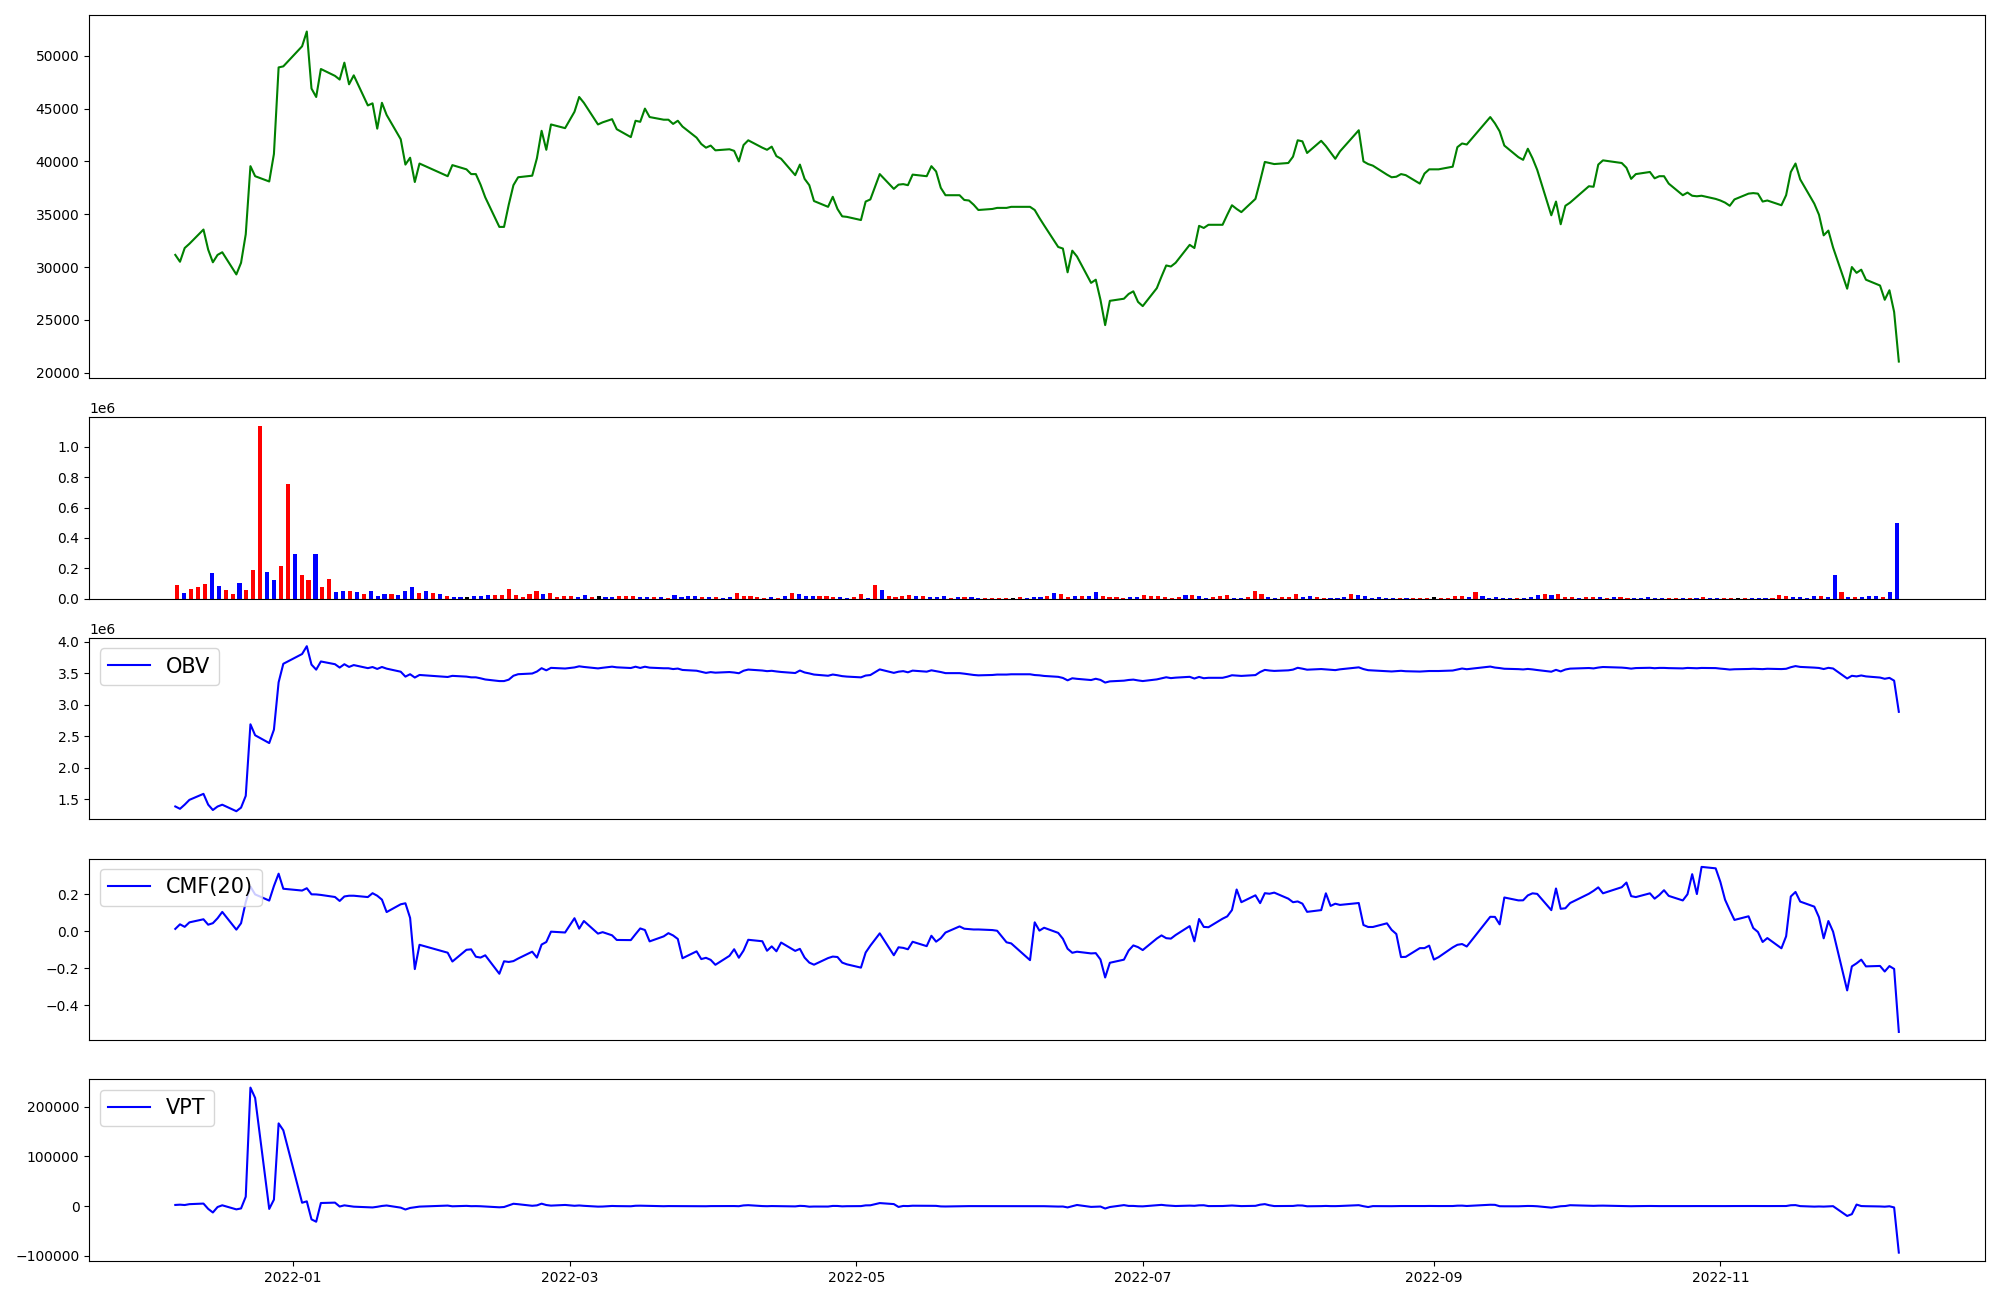
Task: Click the tallest red volume bar
Action: [x=260, y=512]
